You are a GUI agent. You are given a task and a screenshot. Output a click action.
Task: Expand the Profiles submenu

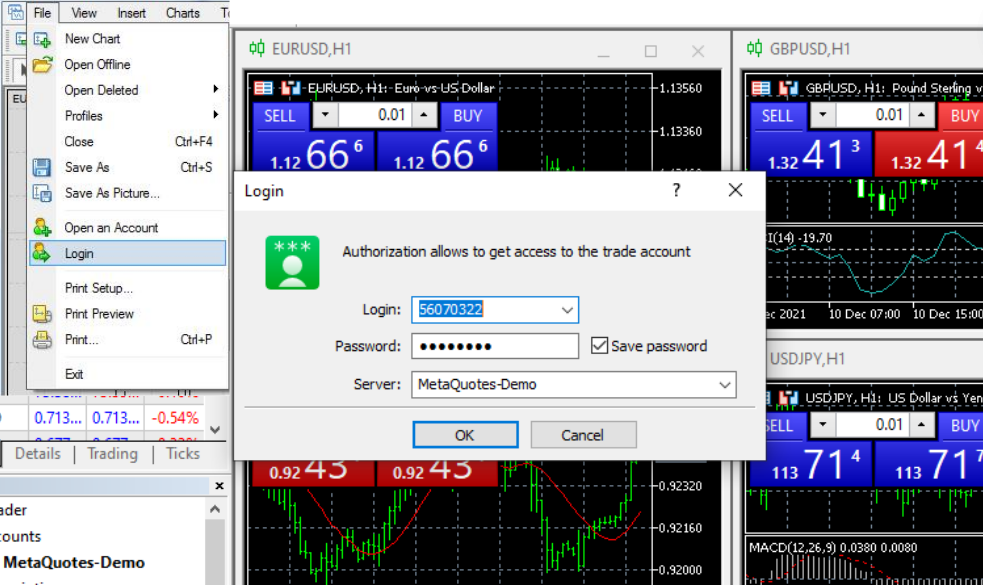[x=215, y=116]
